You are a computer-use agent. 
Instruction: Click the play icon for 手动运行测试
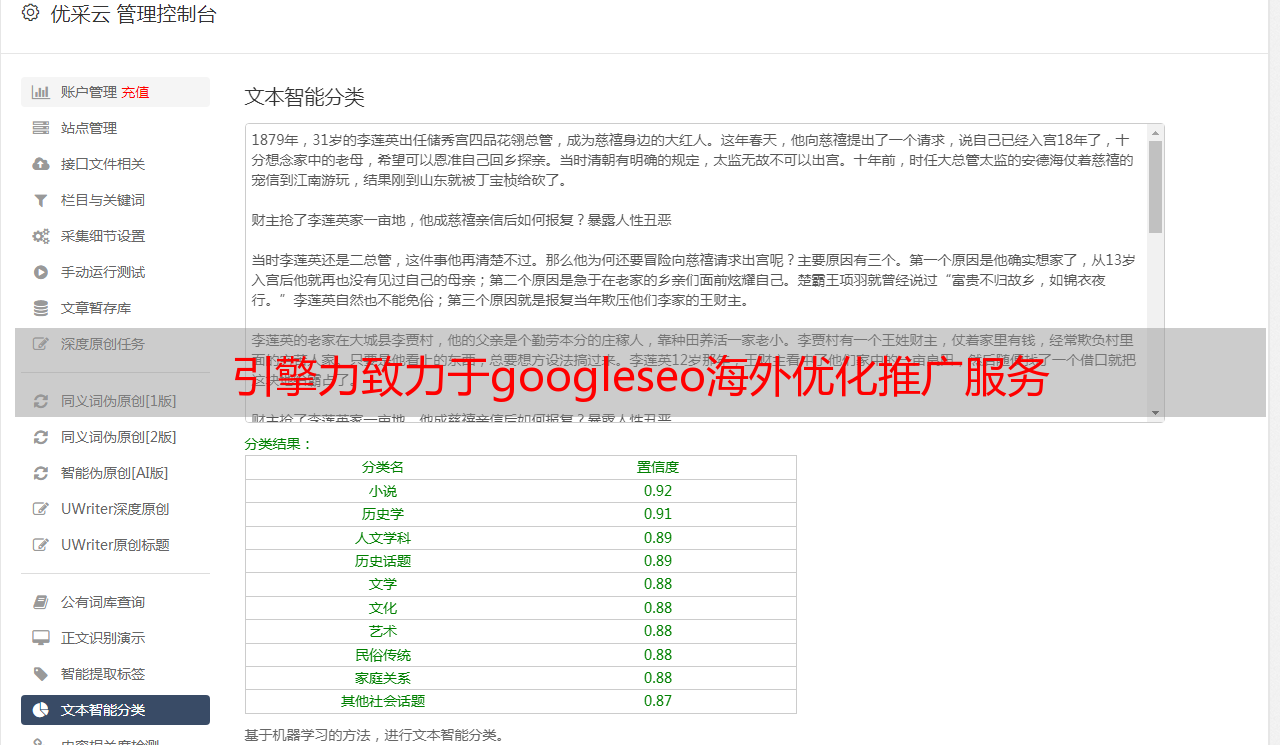(41, 272)
